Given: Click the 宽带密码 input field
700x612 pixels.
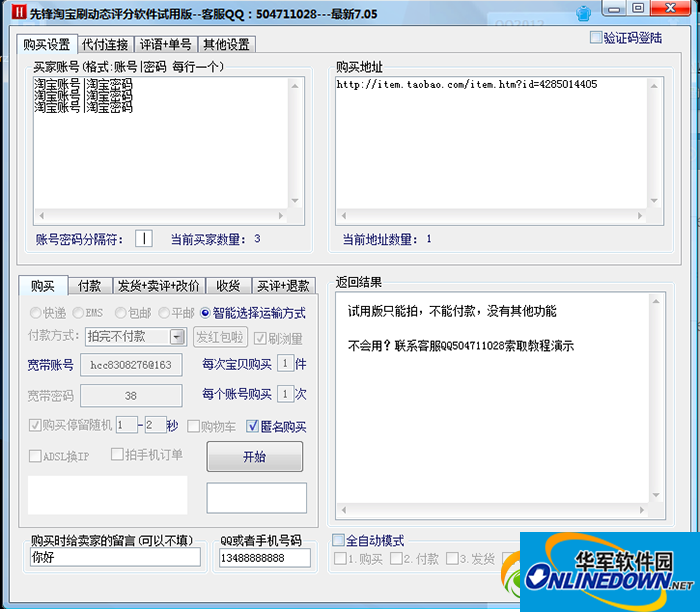Looking at the screenshot, I should pyautogui.click(x=131, y=396).
